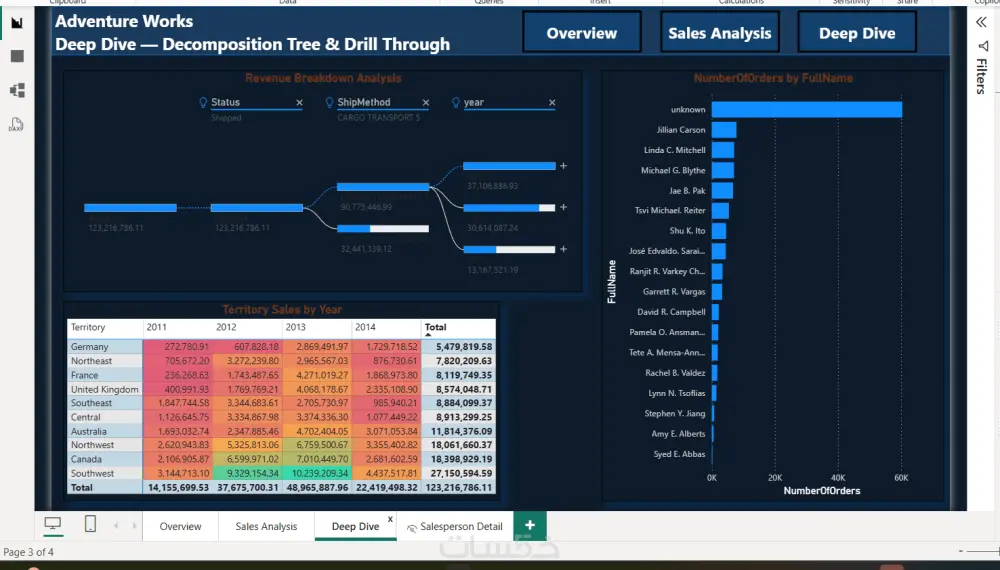Remove the ShipMethod level from tree
1000x570 pixels.
click(x=426, y=103)
